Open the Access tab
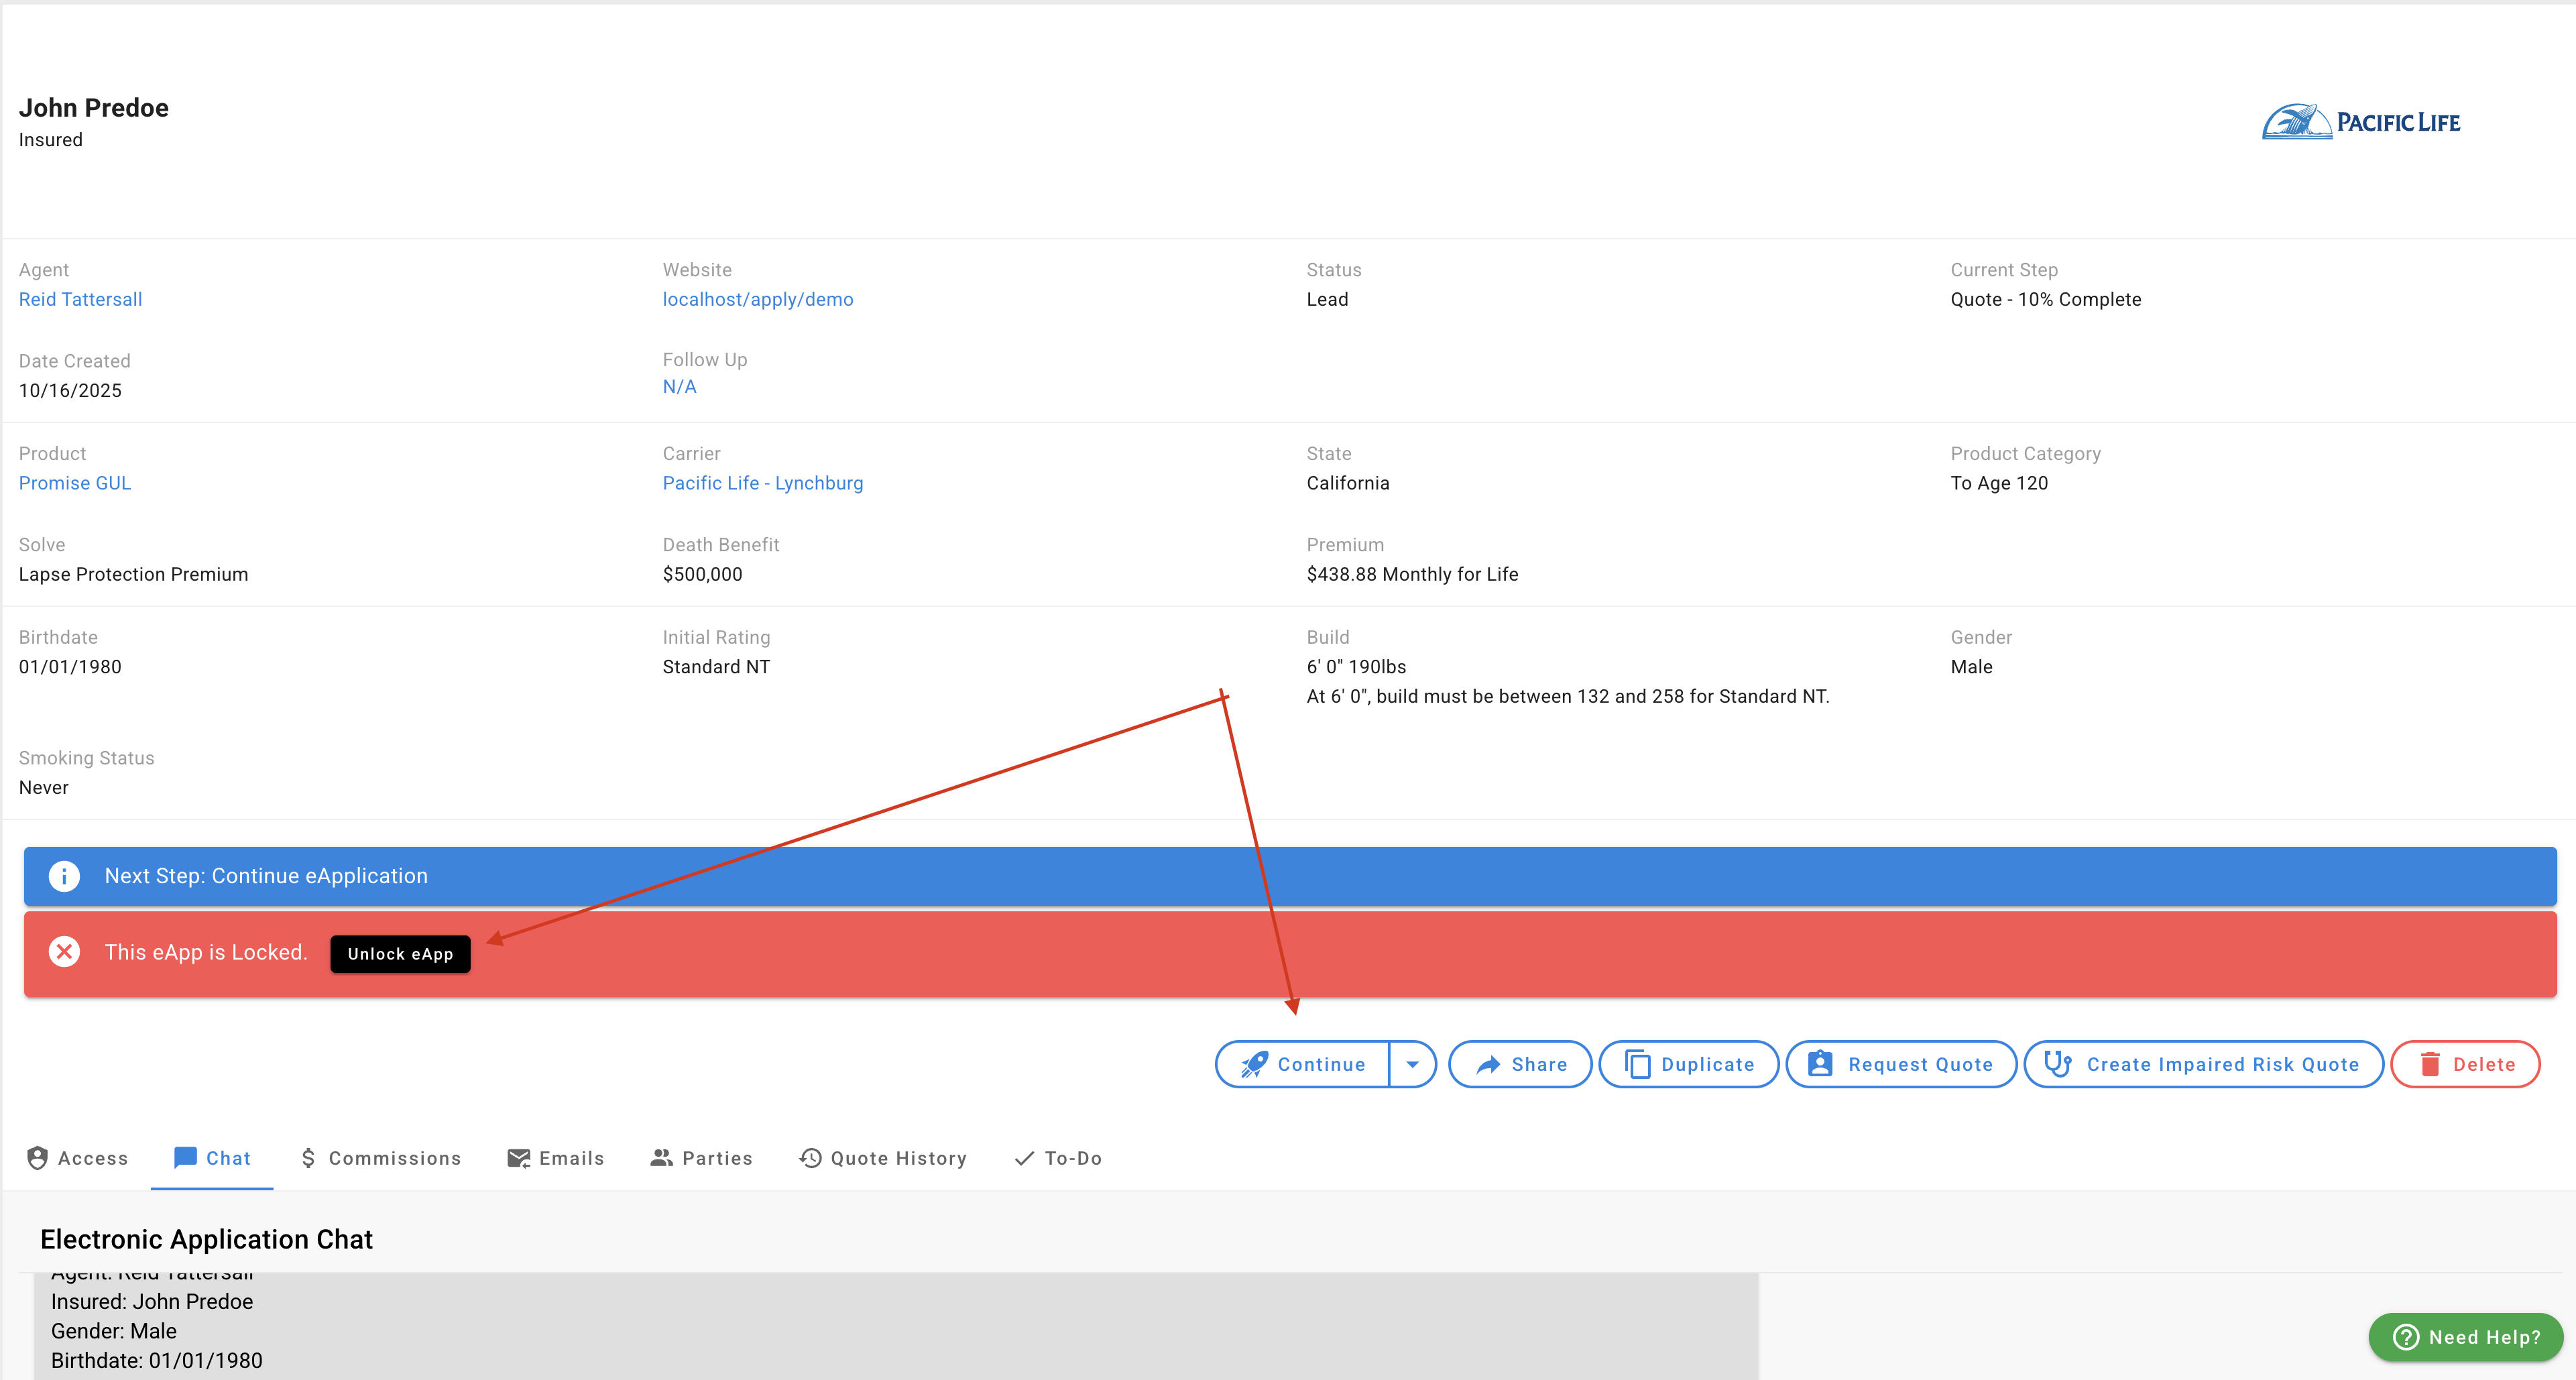The width and height of the screenshot is (2576, 1380). click(x=78, y=1158)
